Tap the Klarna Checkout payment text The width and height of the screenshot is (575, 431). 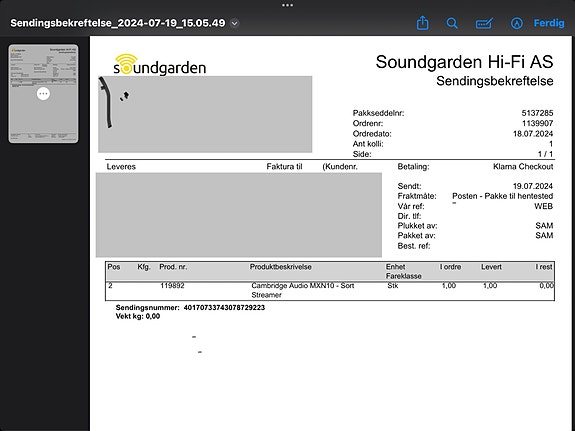[523, 167]
